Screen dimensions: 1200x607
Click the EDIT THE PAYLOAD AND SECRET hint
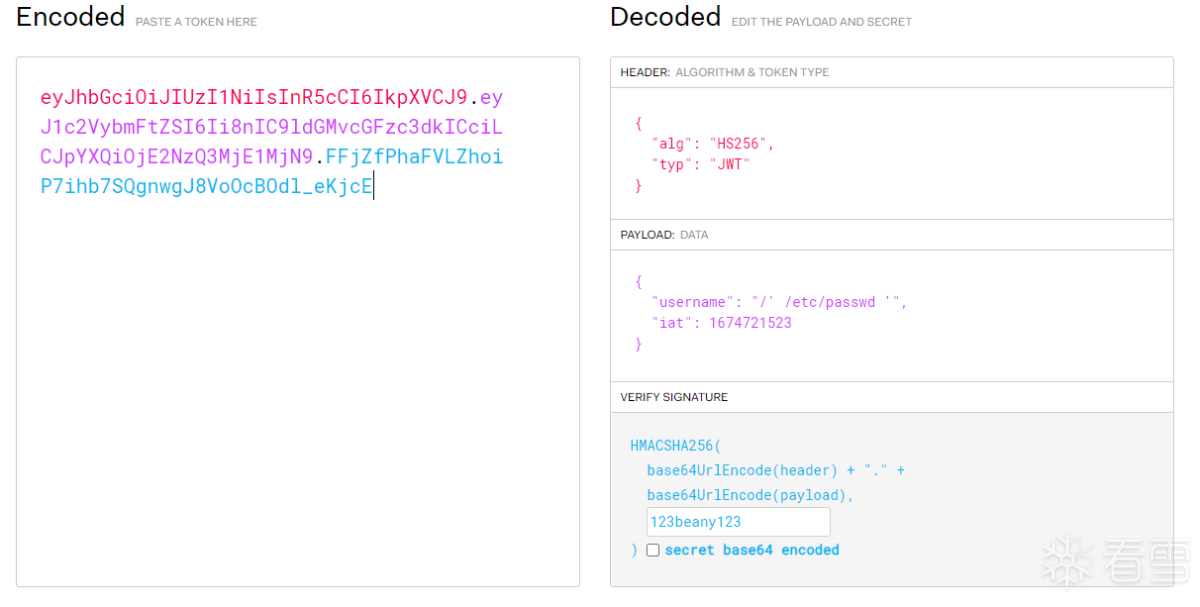pyautogui.click(x=821, y=22)
